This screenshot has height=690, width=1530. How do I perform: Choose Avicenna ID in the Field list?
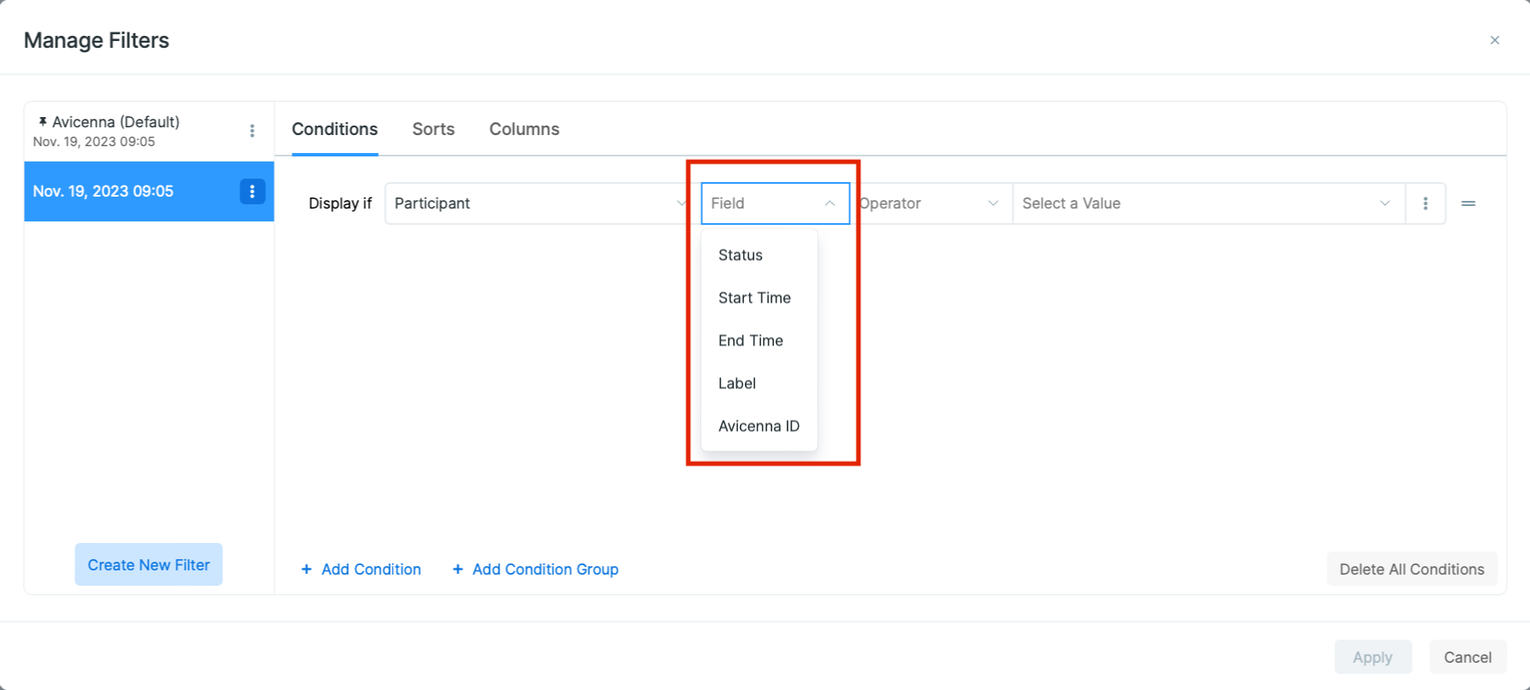pos(758,425)
